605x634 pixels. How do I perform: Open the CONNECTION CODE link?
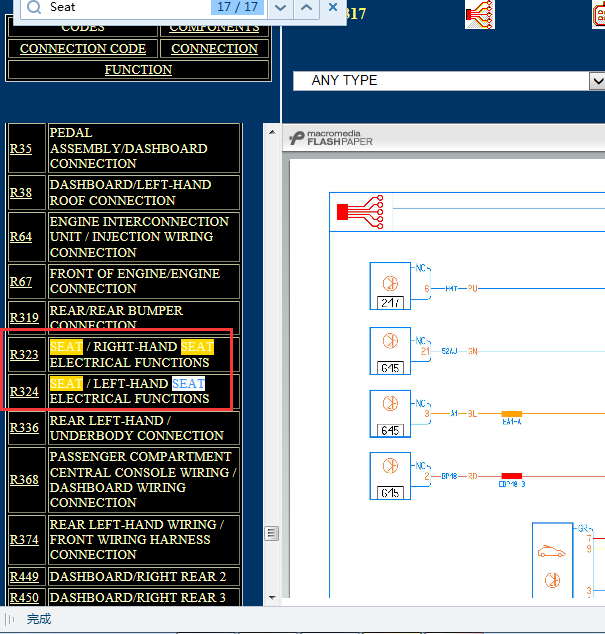coord(83,49)
